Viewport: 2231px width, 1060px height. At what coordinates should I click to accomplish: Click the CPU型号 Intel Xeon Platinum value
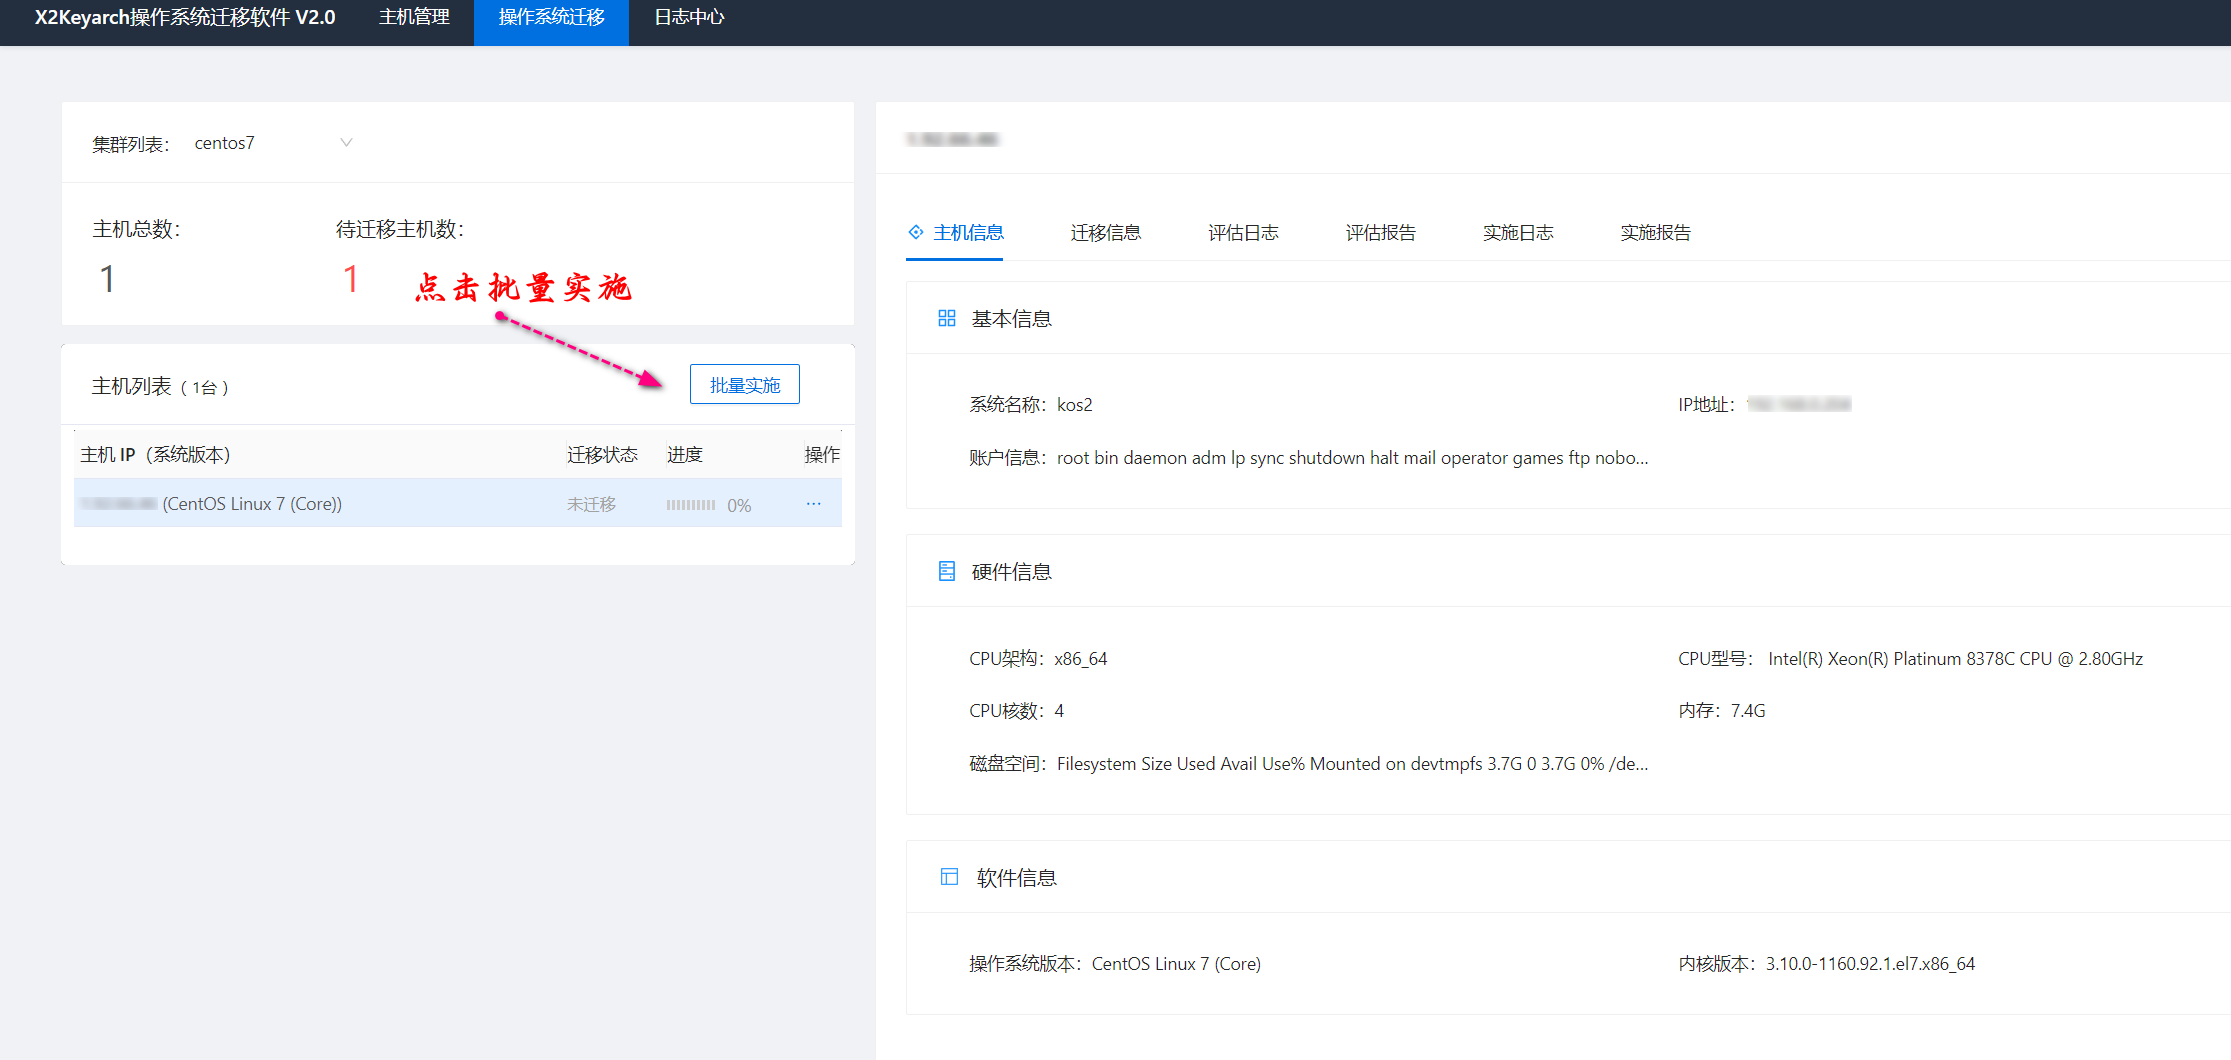click(x=1955, y=659)
